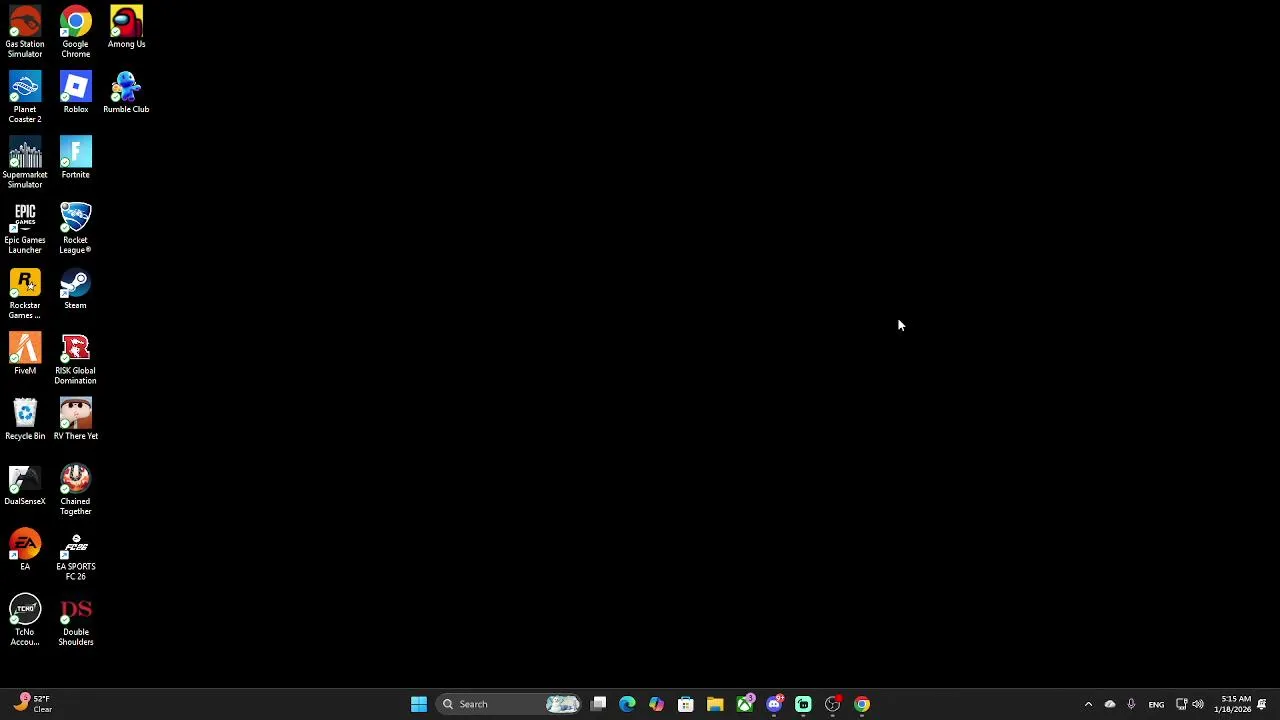Select the Chained Together desktop icon
The width and height of the screenshot is (1280, 720).
click(x=75, y=489)
